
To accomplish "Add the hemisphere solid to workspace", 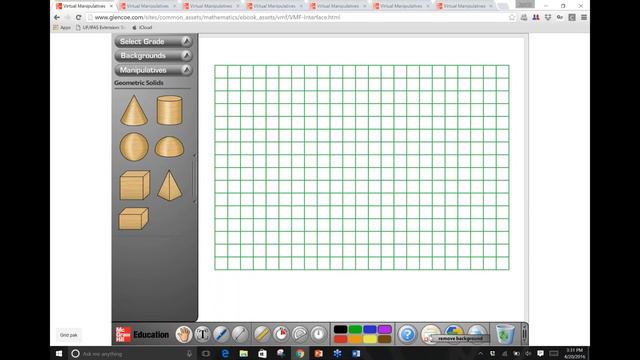I will point(169,147).
